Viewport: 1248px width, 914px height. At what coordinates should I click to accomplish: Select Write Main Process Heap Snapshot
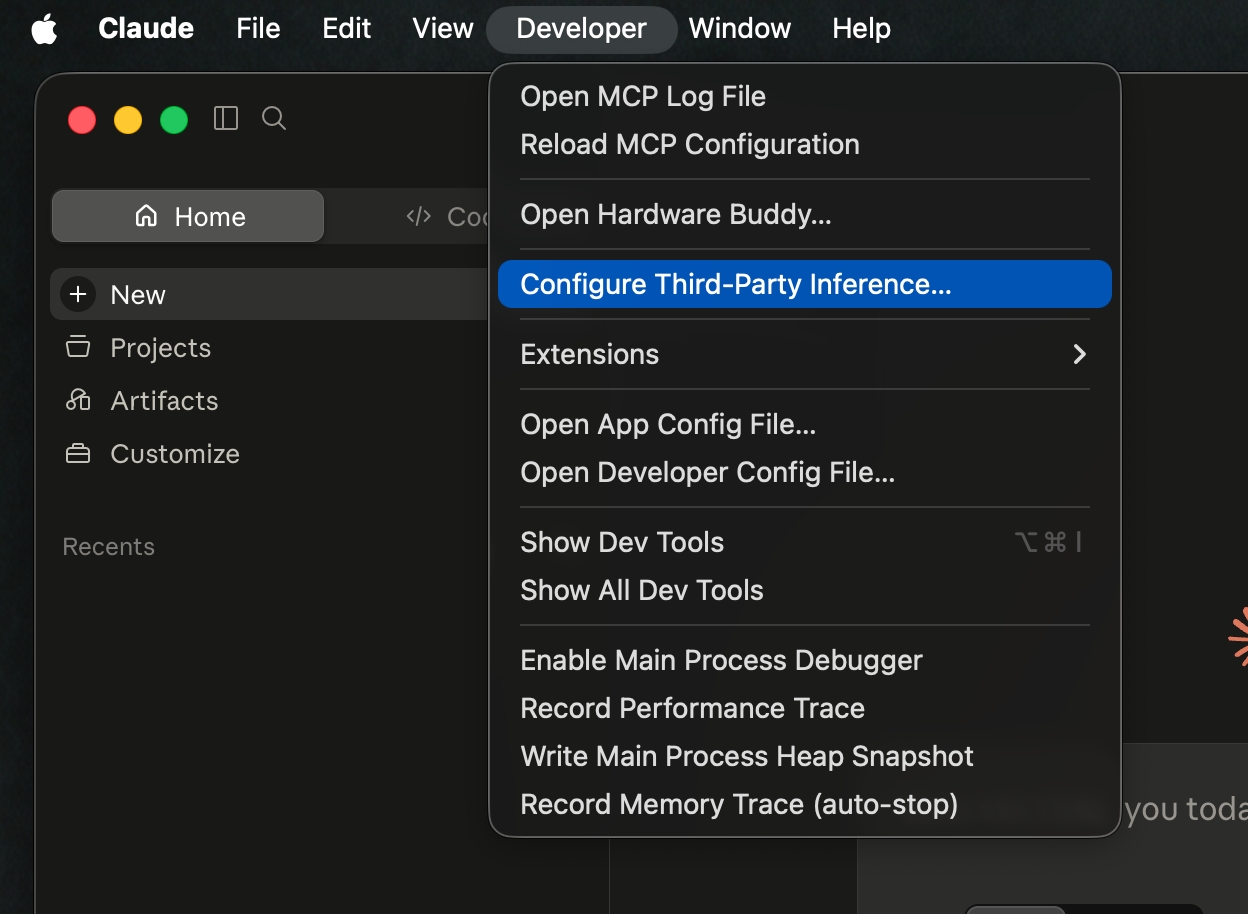[805, 756]
